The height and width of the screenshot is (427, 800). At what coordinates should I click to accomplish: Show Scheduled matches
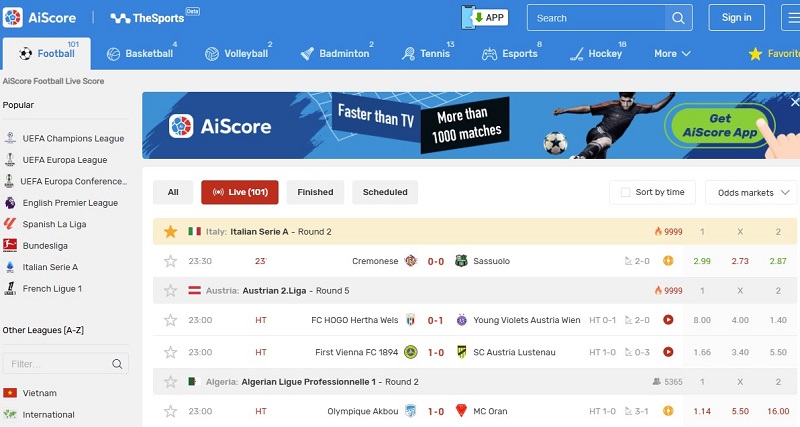click(385, 192)
